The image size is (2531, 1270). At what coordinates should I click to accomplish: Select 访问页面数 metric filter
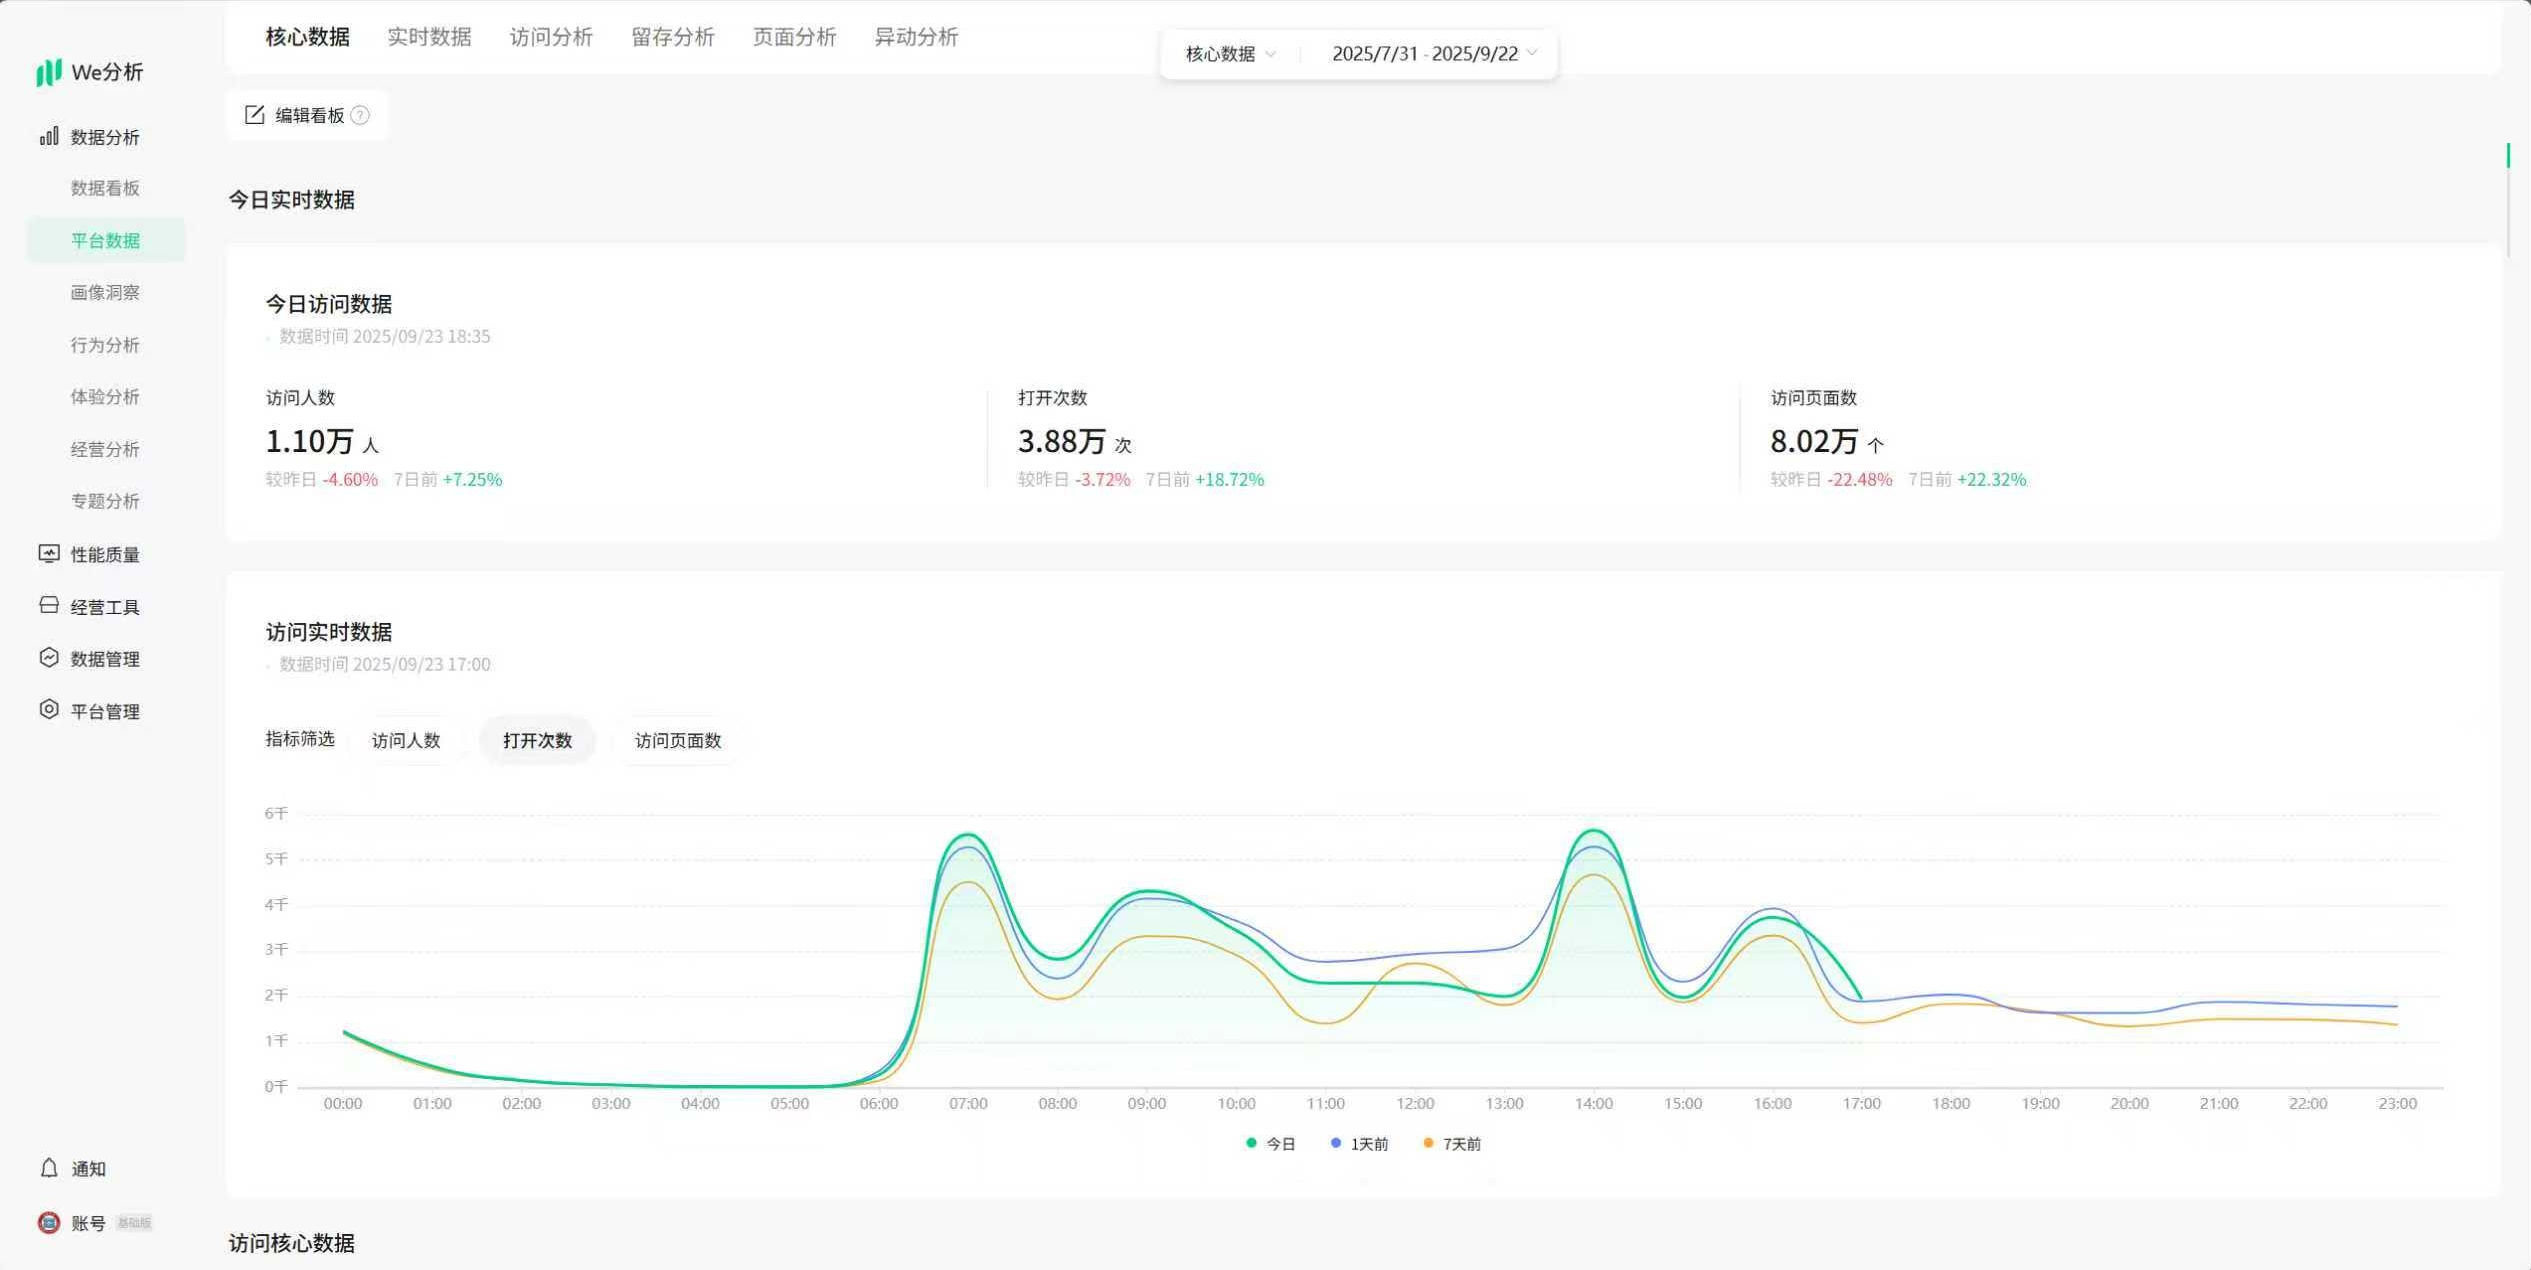[677, 741]
